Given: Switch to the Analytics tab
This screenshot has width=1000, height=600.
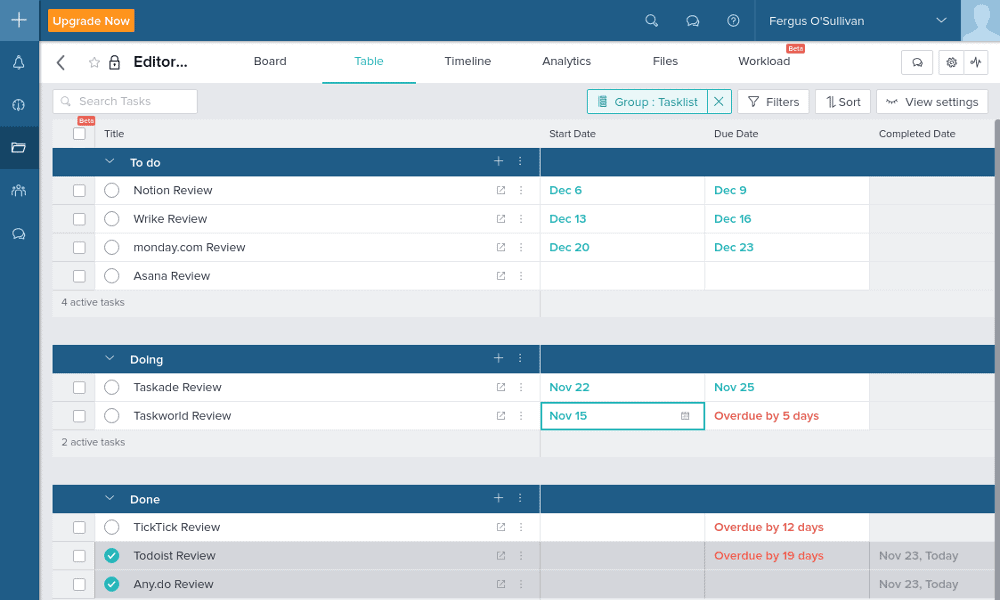Looking at the screenshot, I should pyautogui.click(x=566, y=62).
